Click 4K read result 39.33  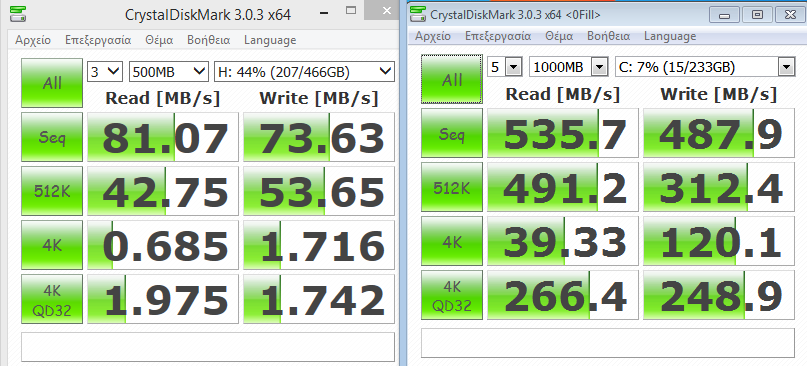point(563,241)
